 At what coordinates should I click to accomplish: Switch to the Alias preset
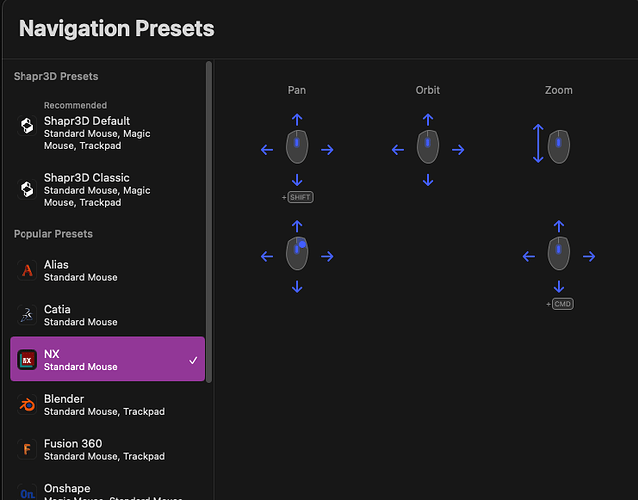(90, 270)
